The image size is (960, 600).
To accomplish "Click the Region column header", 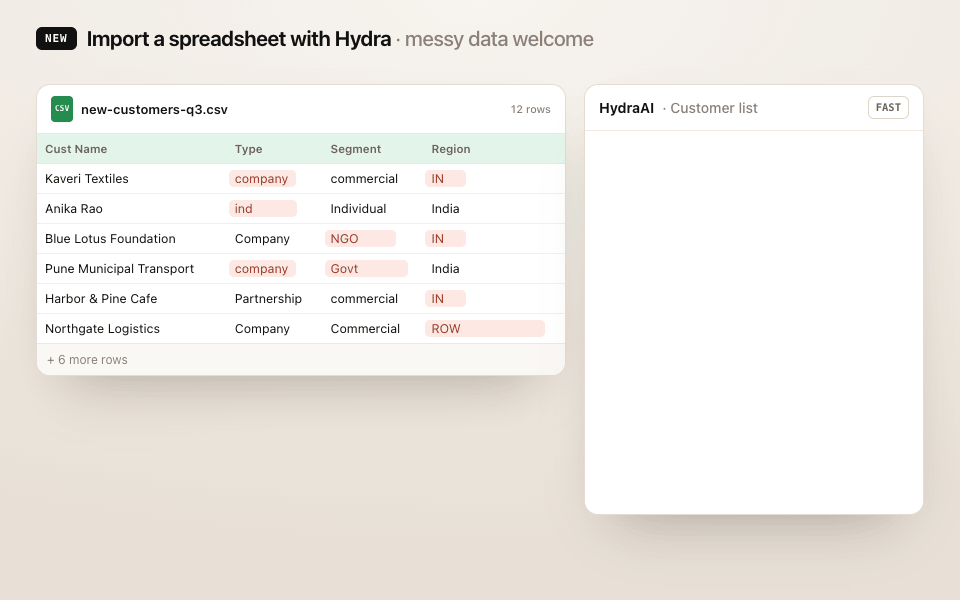I will (451, 149).
